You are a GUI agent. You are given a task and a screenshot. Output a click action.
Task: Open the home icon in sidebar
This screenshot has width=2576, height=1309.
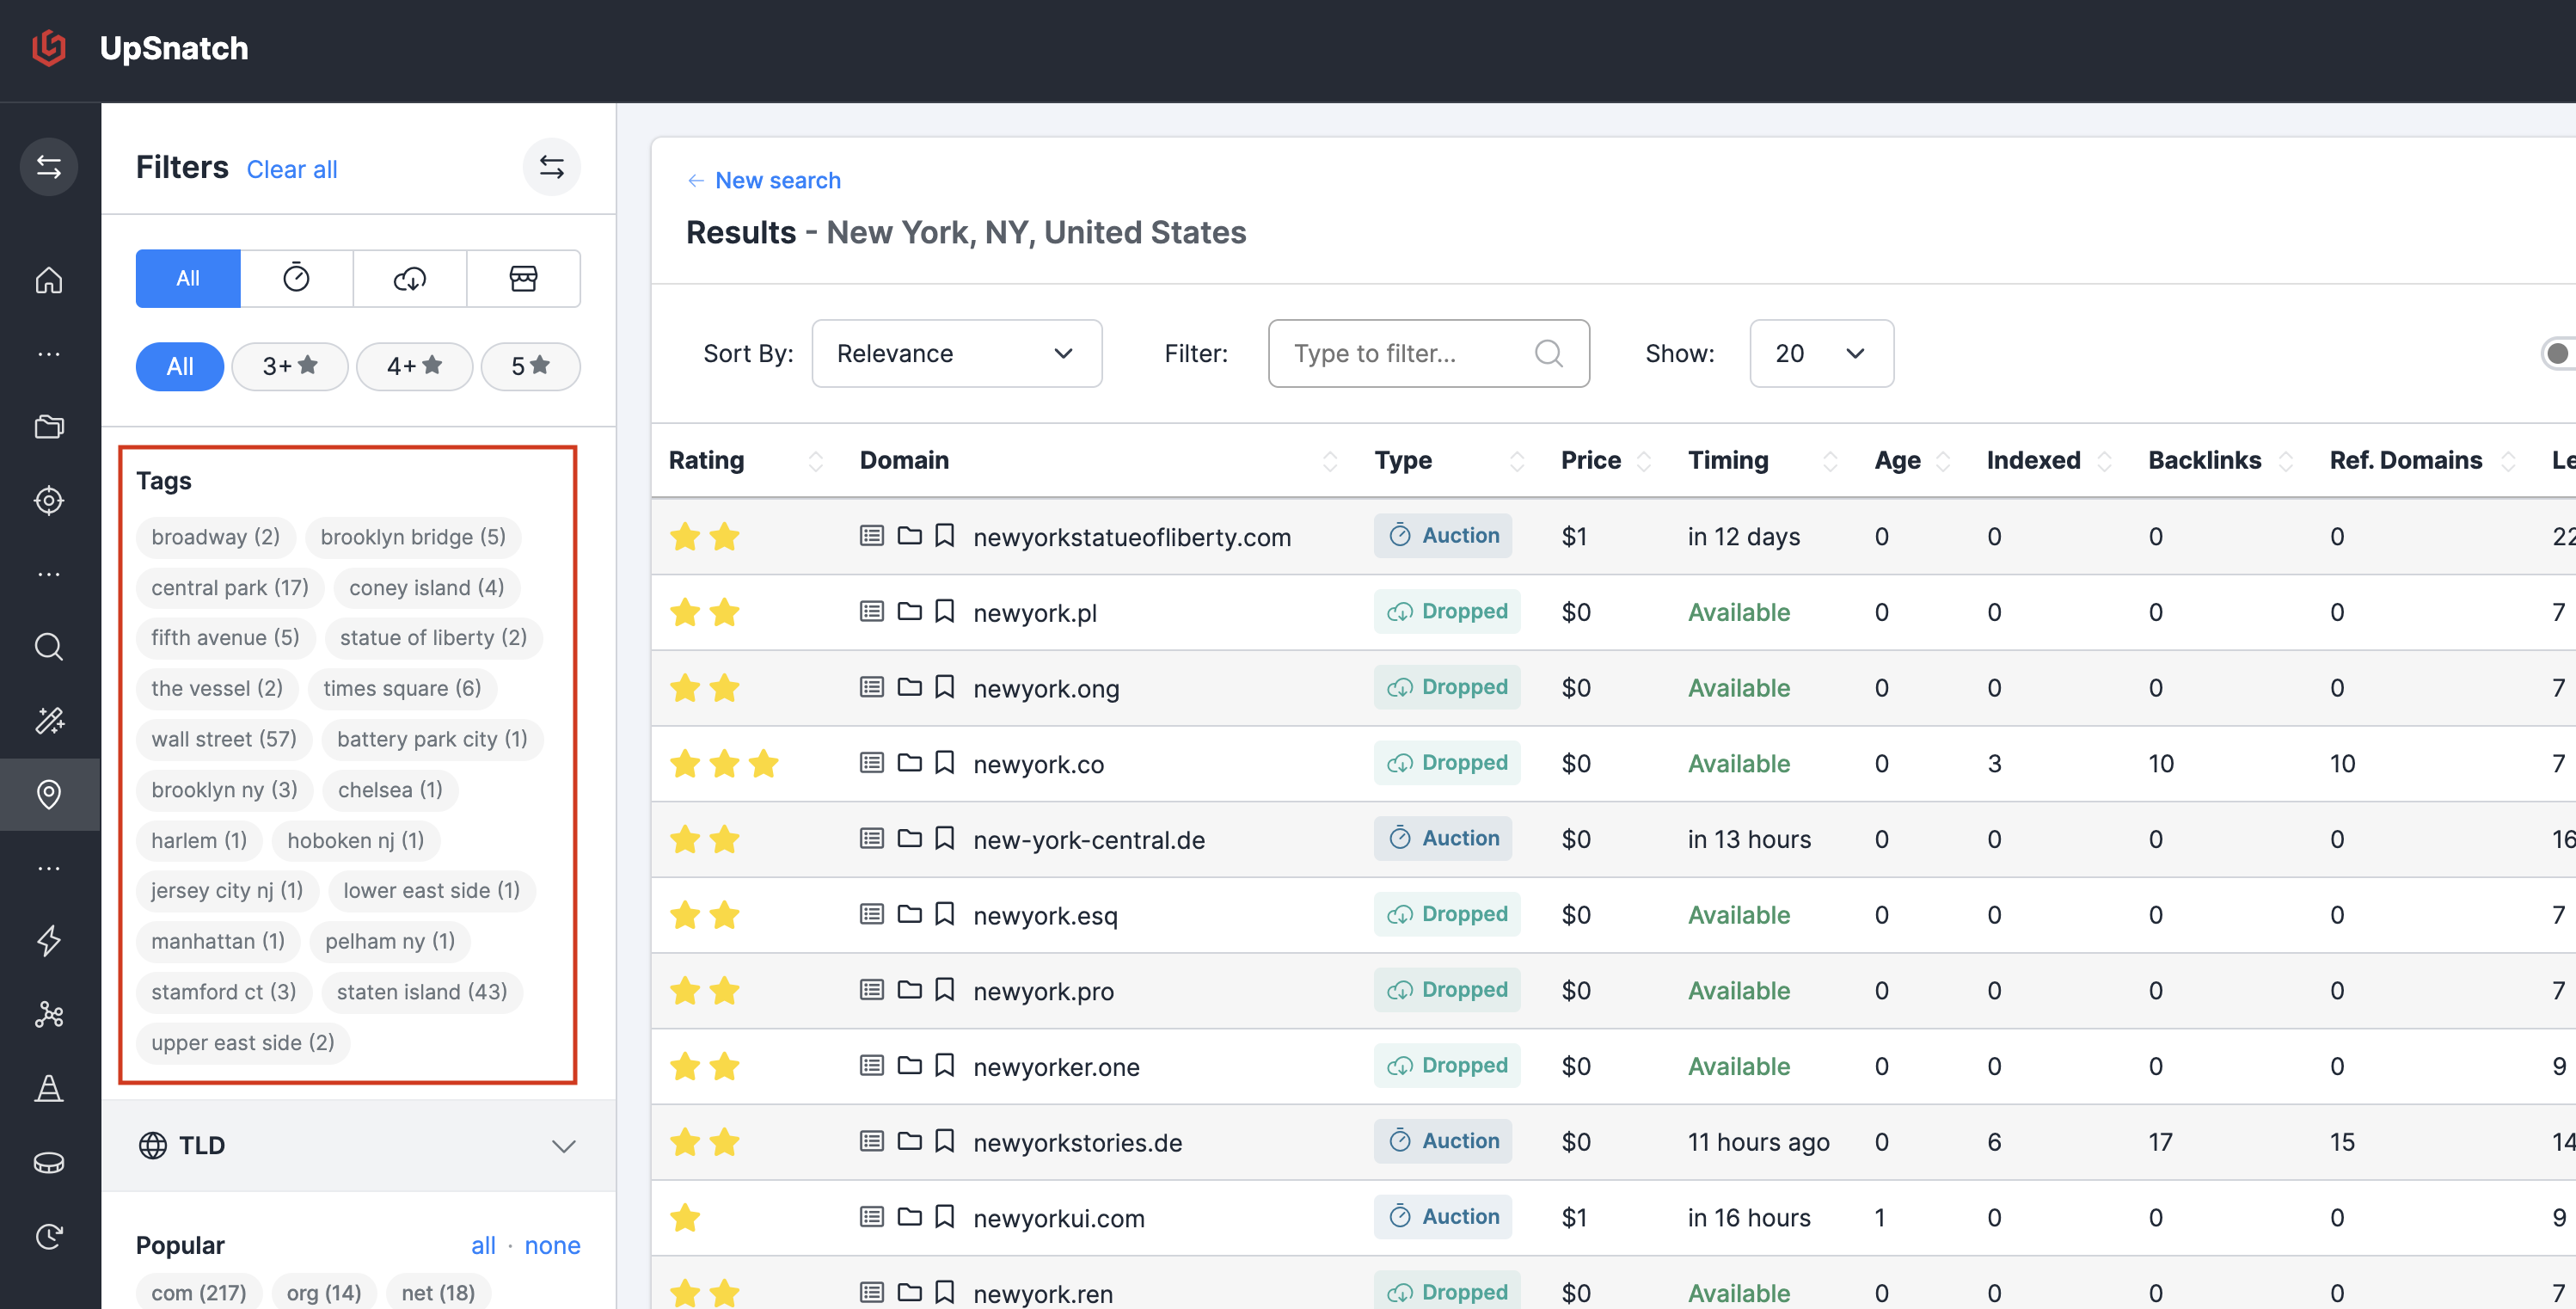(x=49, y=280)
